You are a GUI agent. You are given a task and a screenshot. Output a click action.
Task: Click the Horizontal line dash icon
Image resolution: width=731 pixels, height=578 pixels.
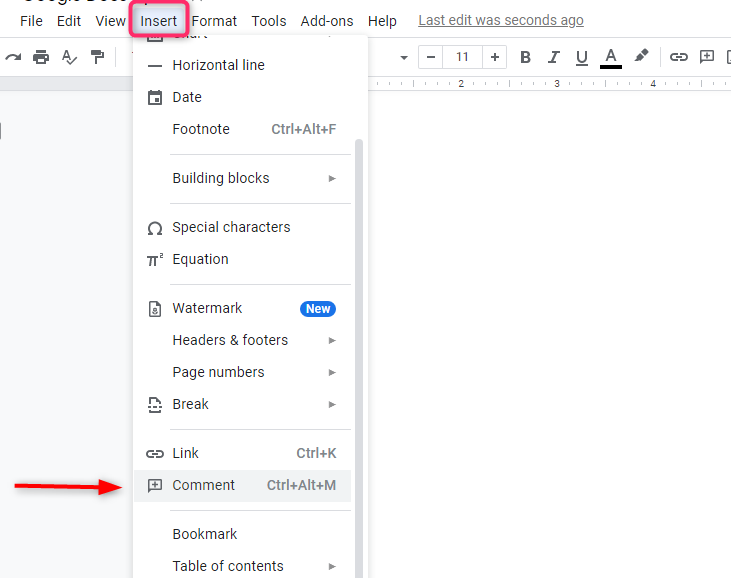(155, 66)
